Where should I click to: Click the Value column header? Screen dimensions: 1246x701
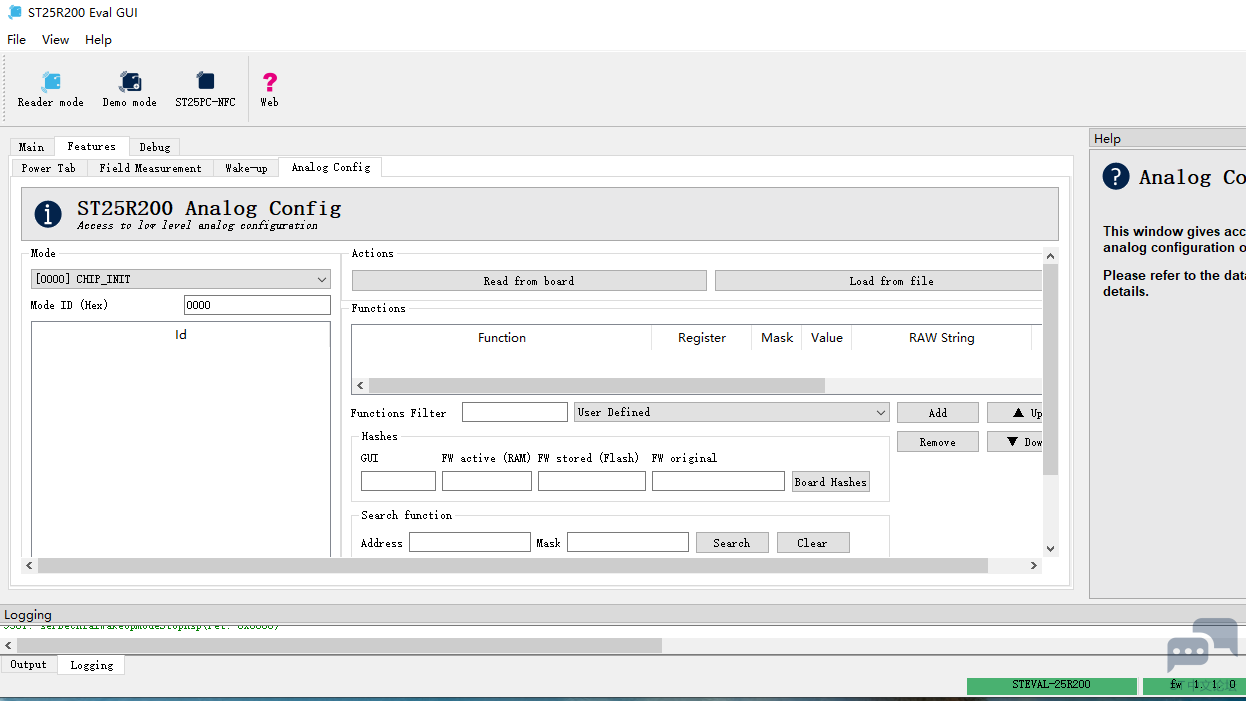pyautogui.click(x=827, y=338)
